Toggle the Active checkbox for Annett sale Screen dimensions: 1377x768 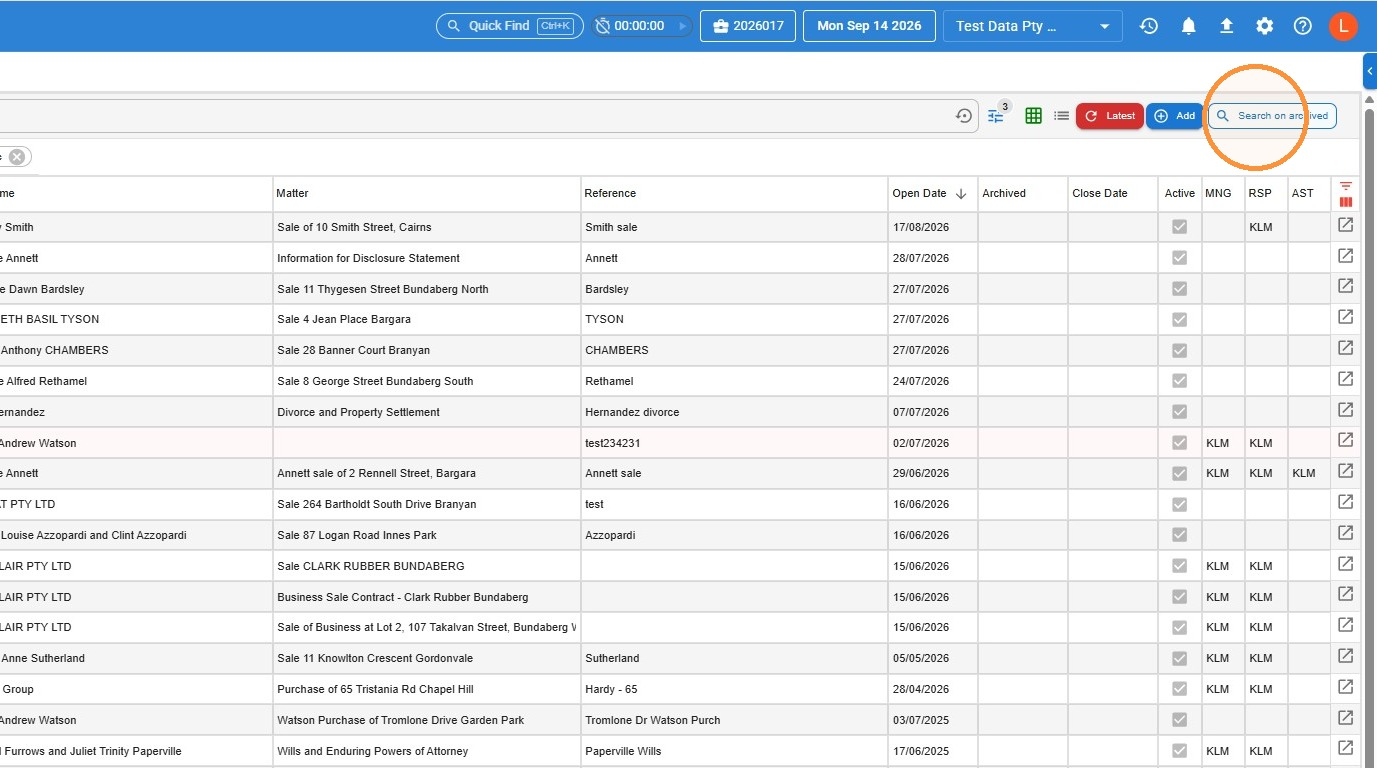(x=1180, y=473)
